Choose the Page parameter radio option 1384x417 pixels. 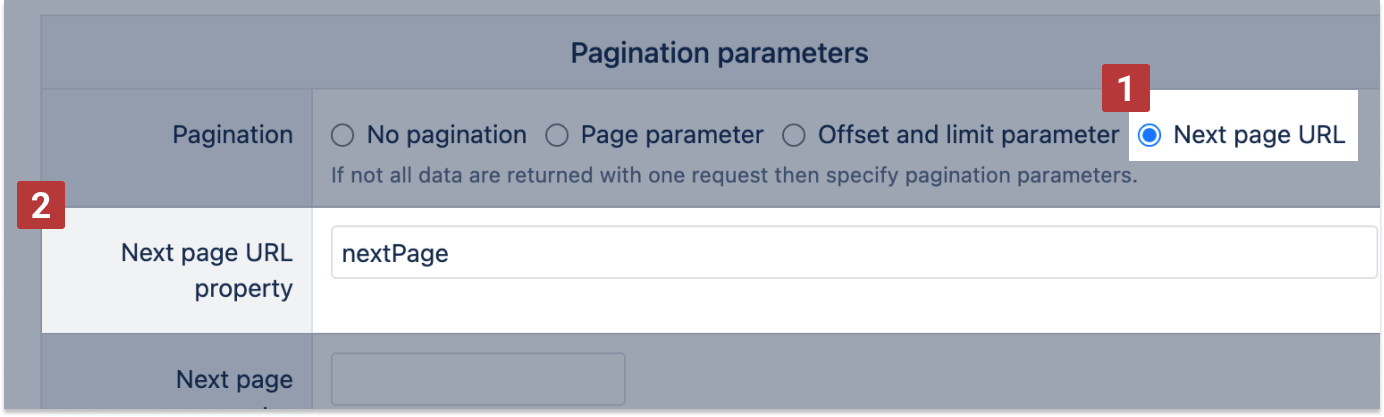tap(556, 134)
